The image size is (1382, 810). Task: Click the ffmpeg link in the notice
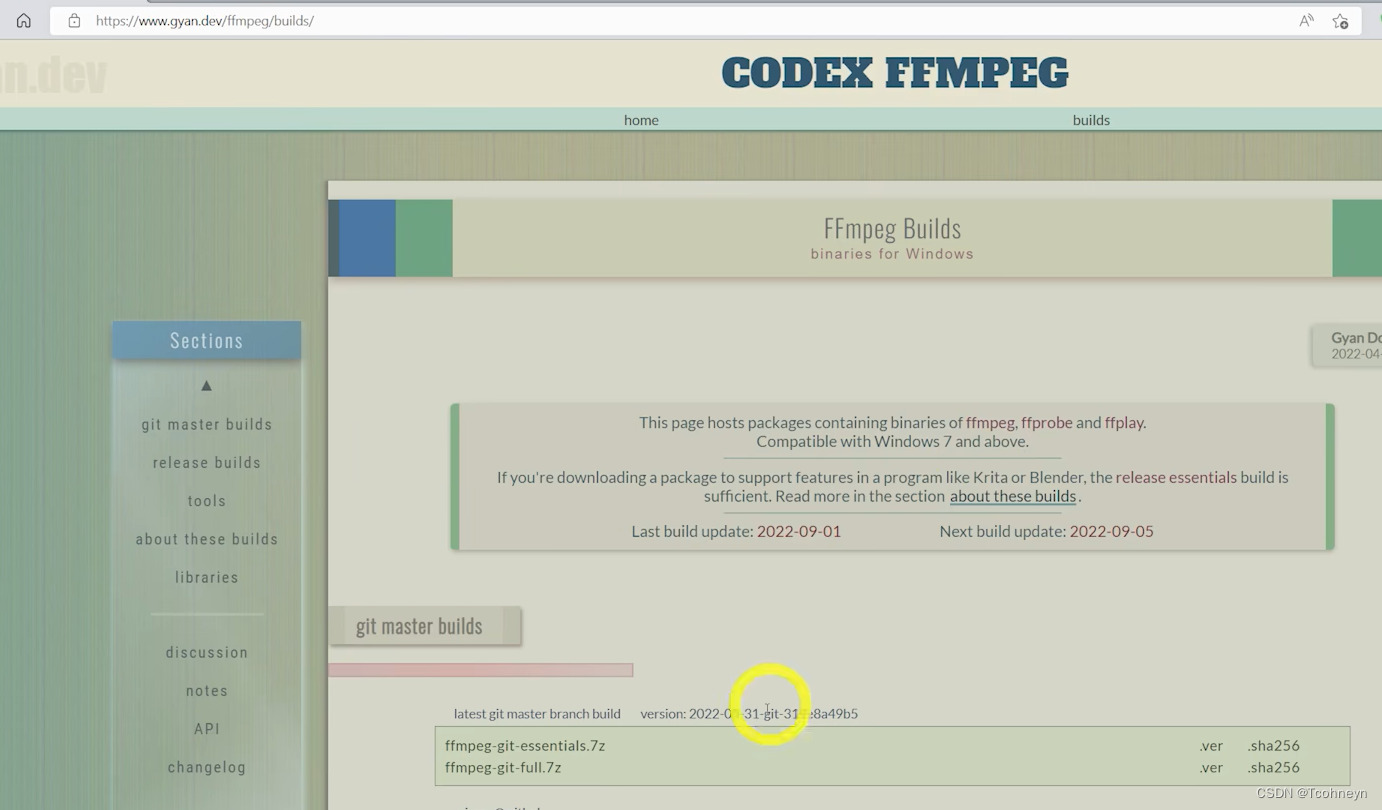click(x=990, y=422)
